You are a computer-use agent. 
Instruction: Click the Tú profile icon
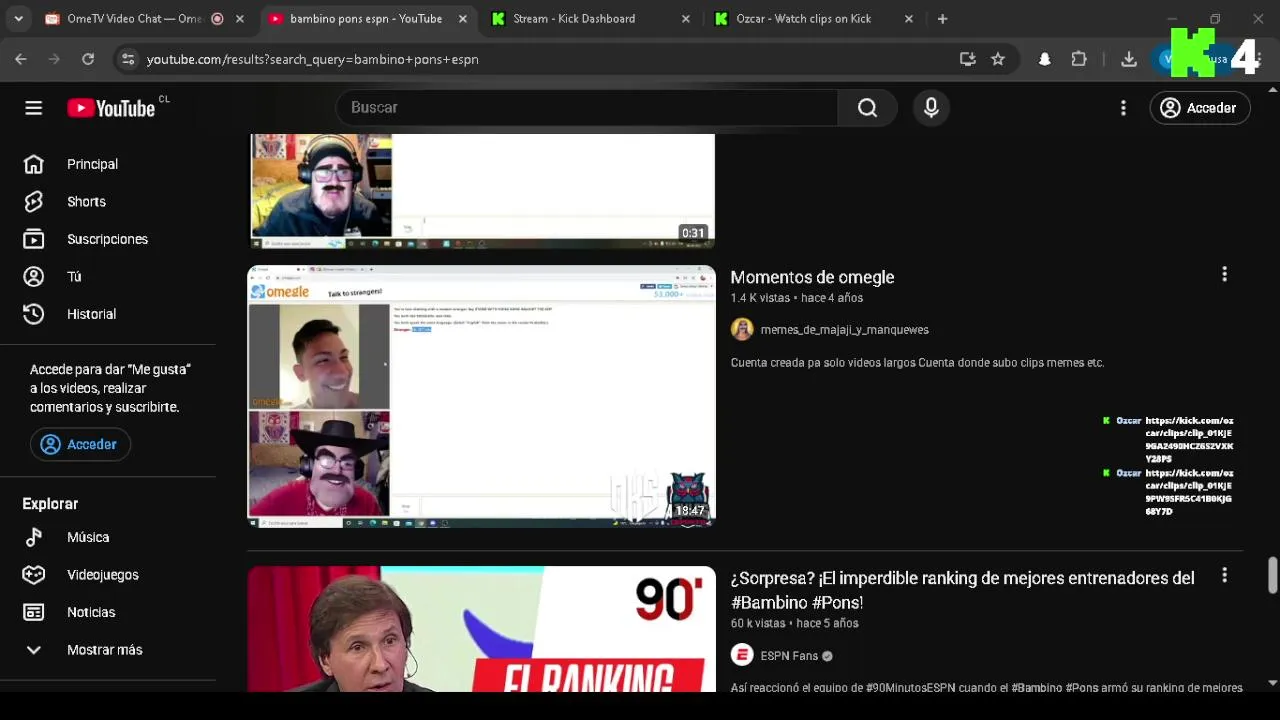(x=34, y=277)
